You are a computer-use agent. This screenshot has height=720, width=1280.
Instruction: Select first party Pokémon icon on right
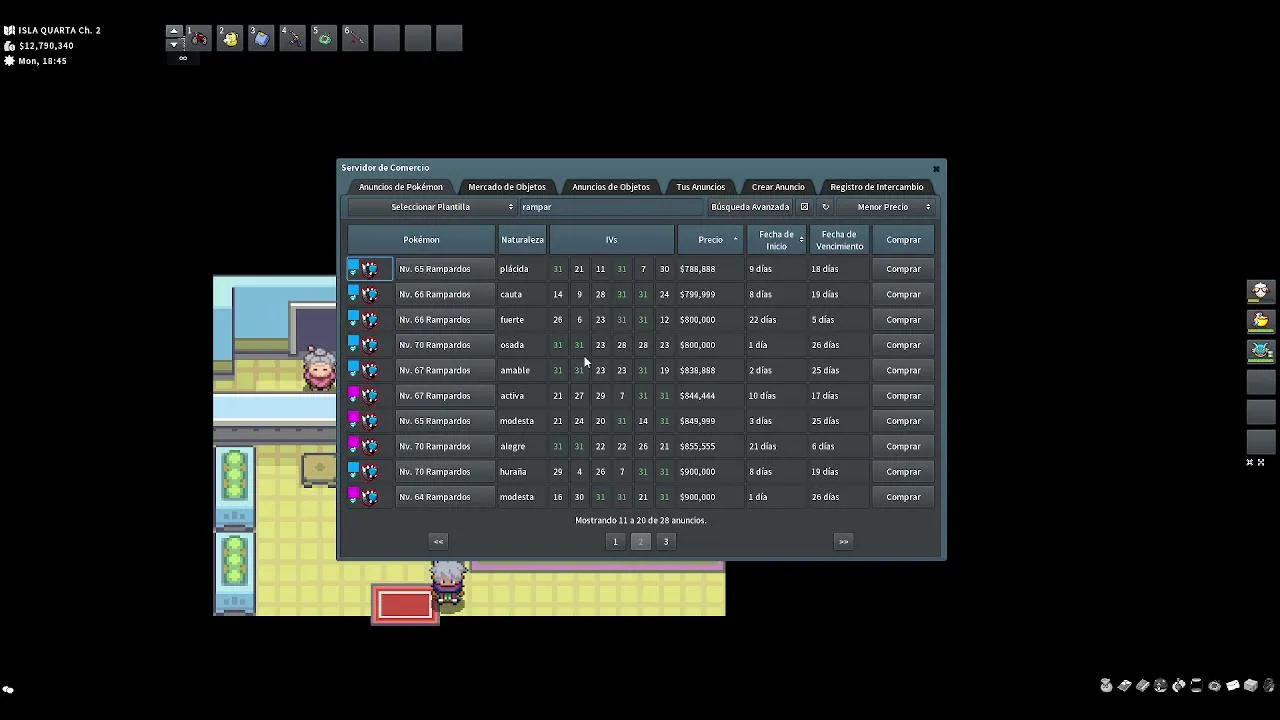click(1260, 291)
